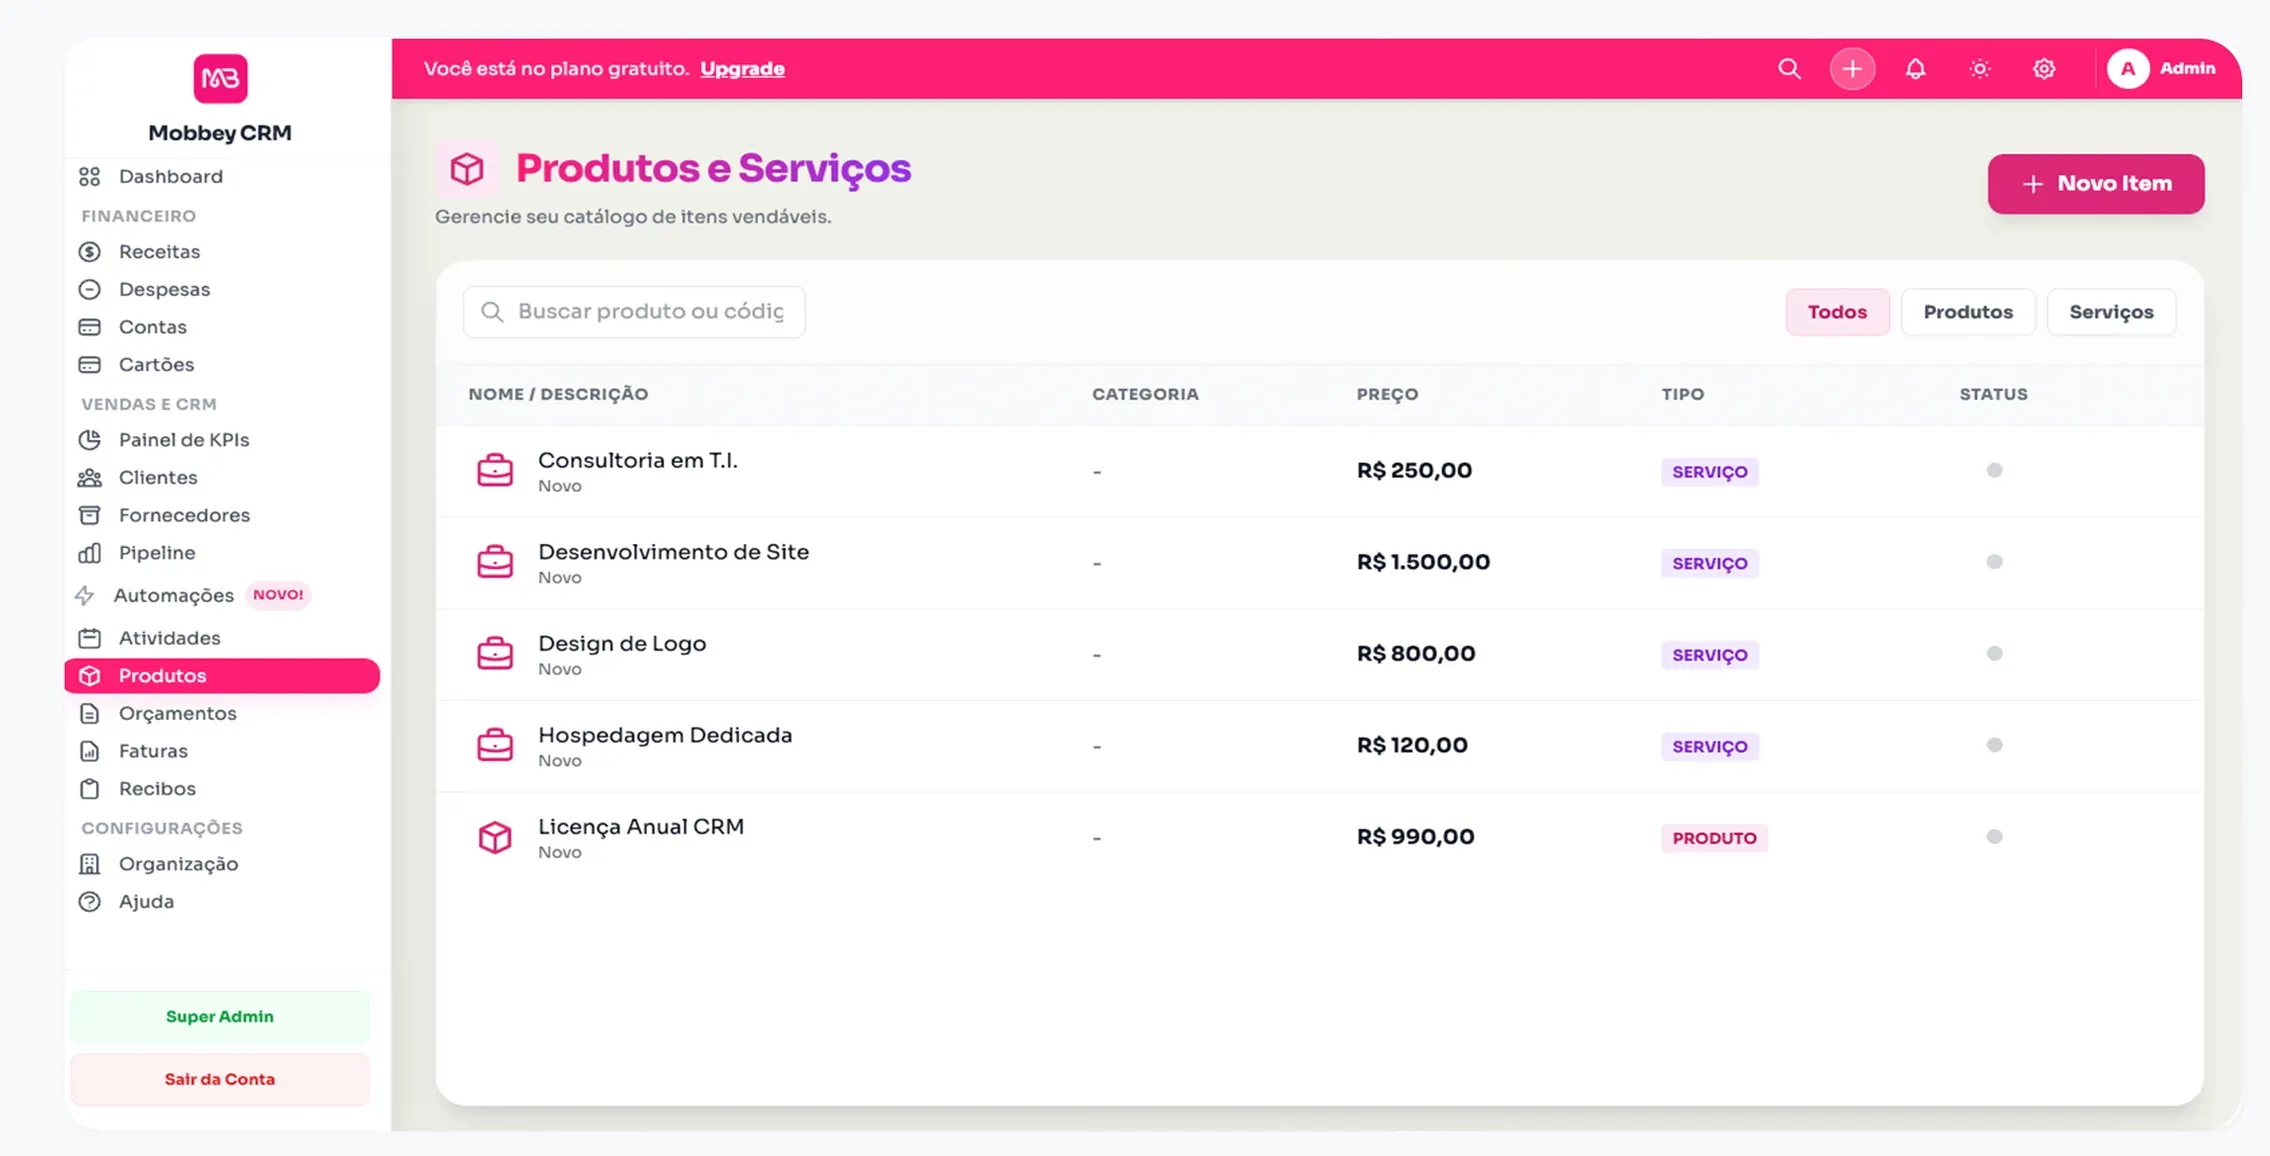Toggle status for Consultoria em T.I.

[1995, 469]
